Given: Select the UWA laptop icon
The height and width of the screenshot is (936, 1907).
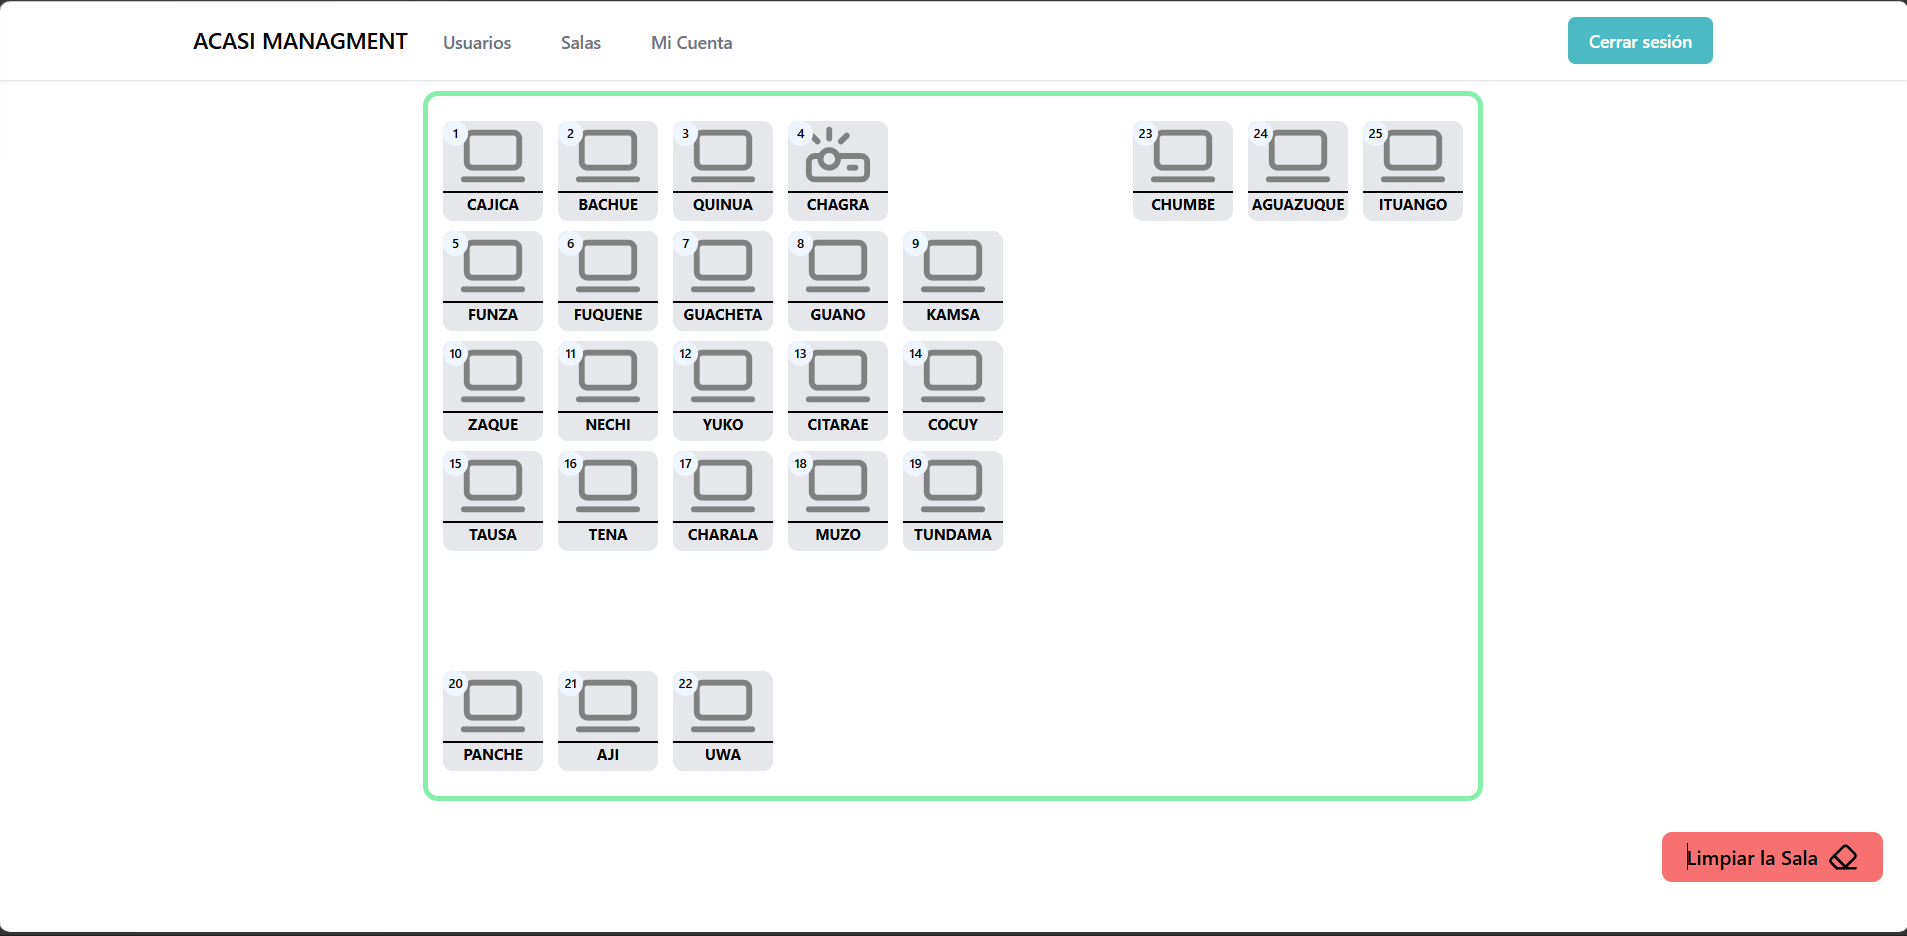Looking at the screenshot, I should click(x=723, y=705).
